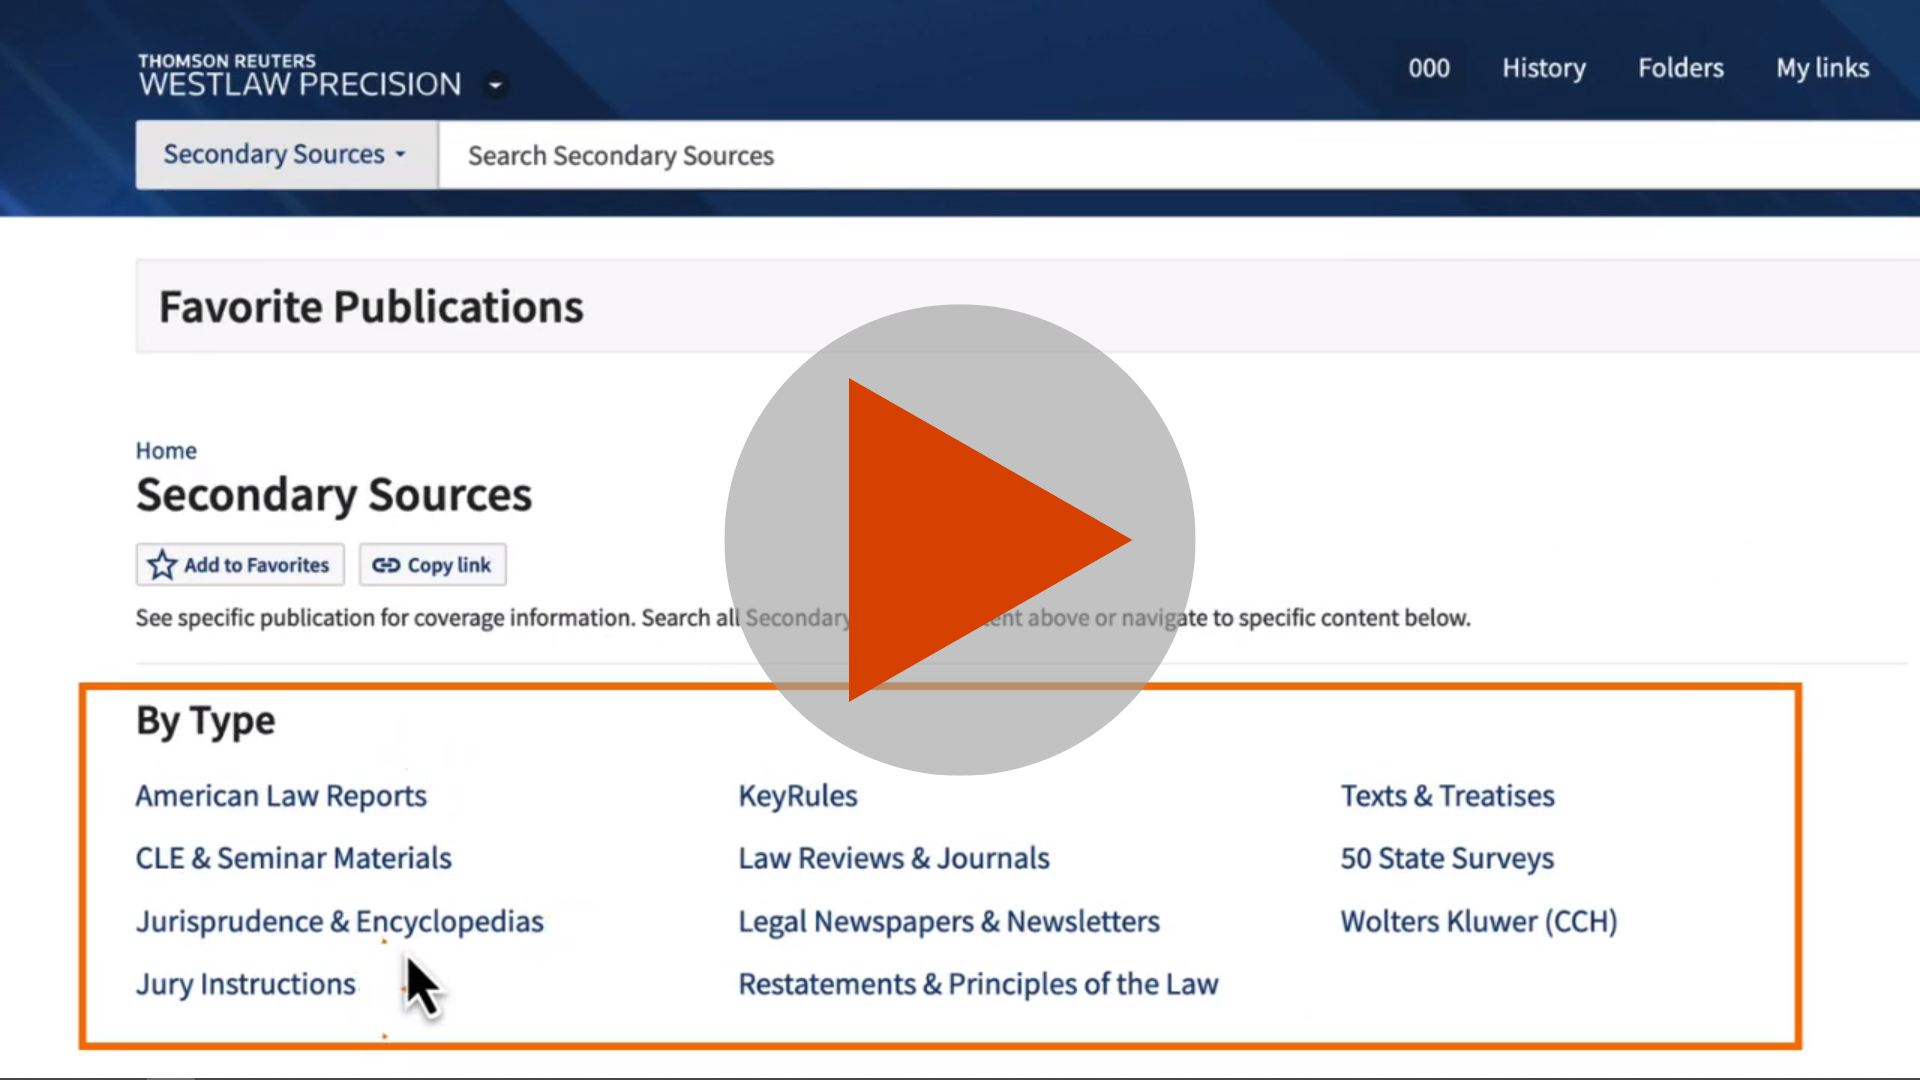The width and height of the screenshot is (1920, 1080).
Task: Open Jury Instructions
Action: [245, 984]
